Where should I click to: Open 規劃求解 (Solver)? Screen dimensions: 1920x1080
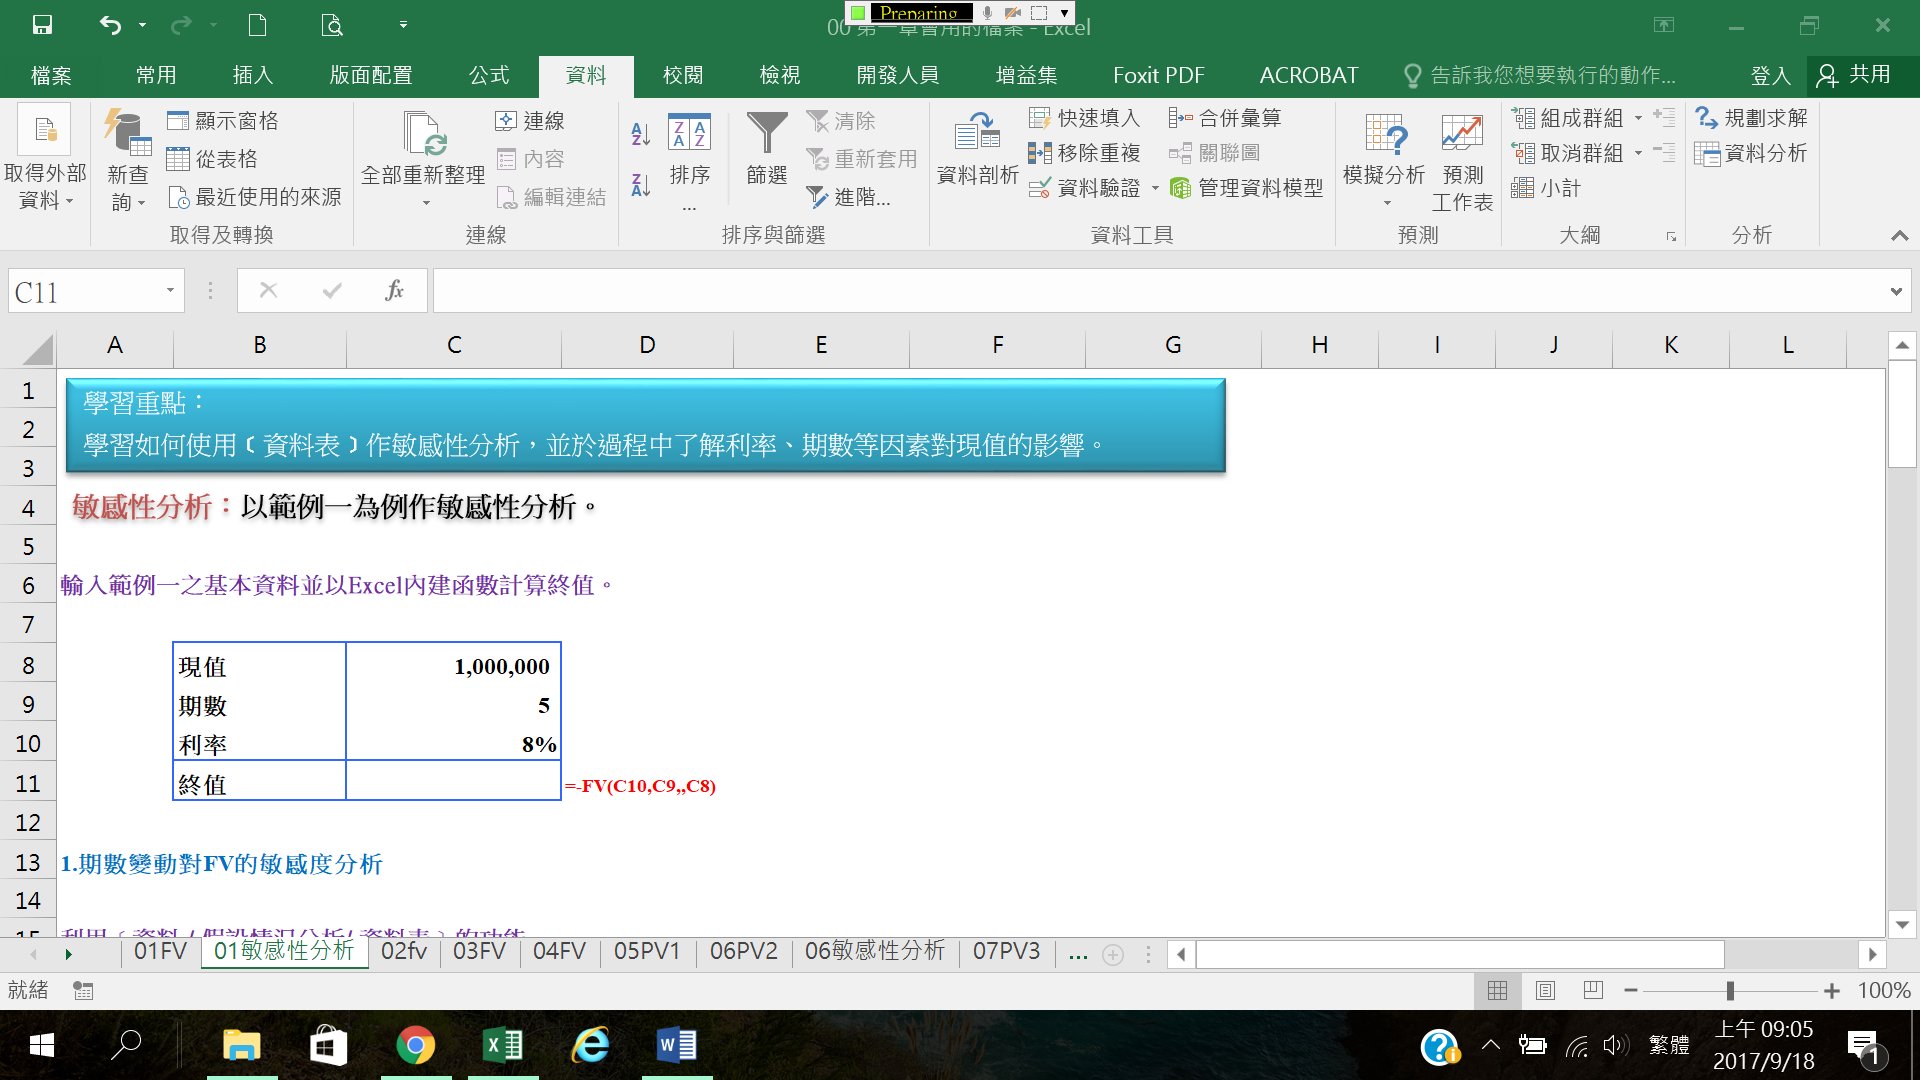pos(1751,118)
